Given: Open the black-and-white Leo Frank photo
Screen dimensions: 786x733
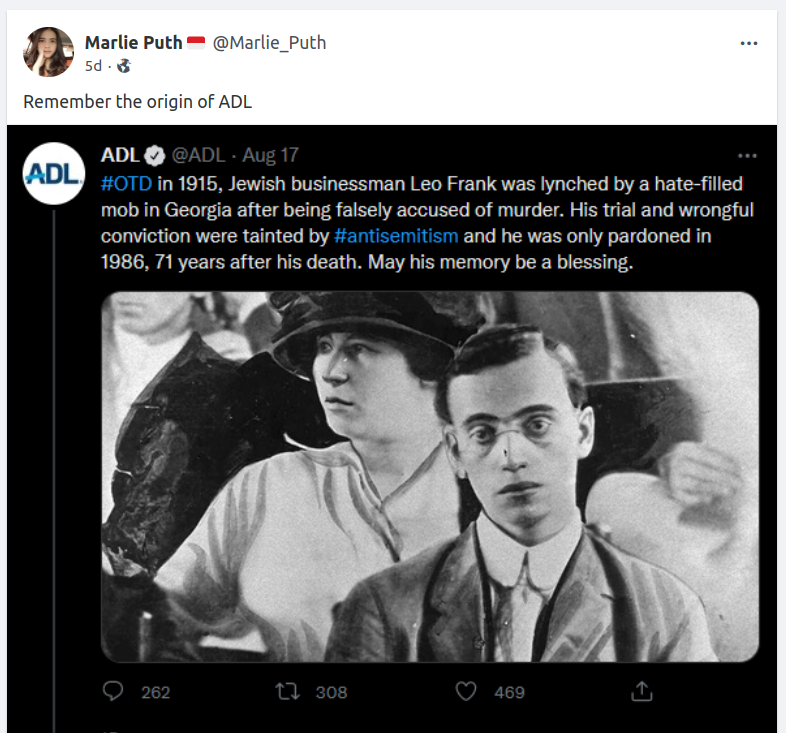Looking at the screenshot, I should pyautogui.click(x=430, y=476).
